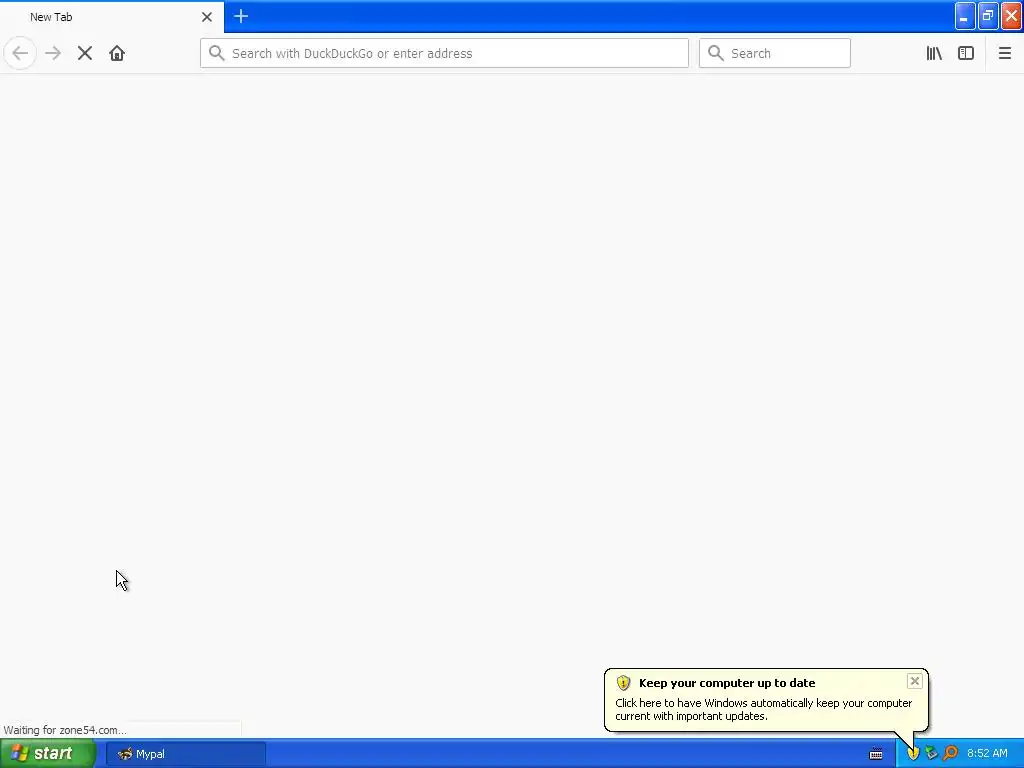
Task: Open the Windows start menu
Action: coord(48,754)
